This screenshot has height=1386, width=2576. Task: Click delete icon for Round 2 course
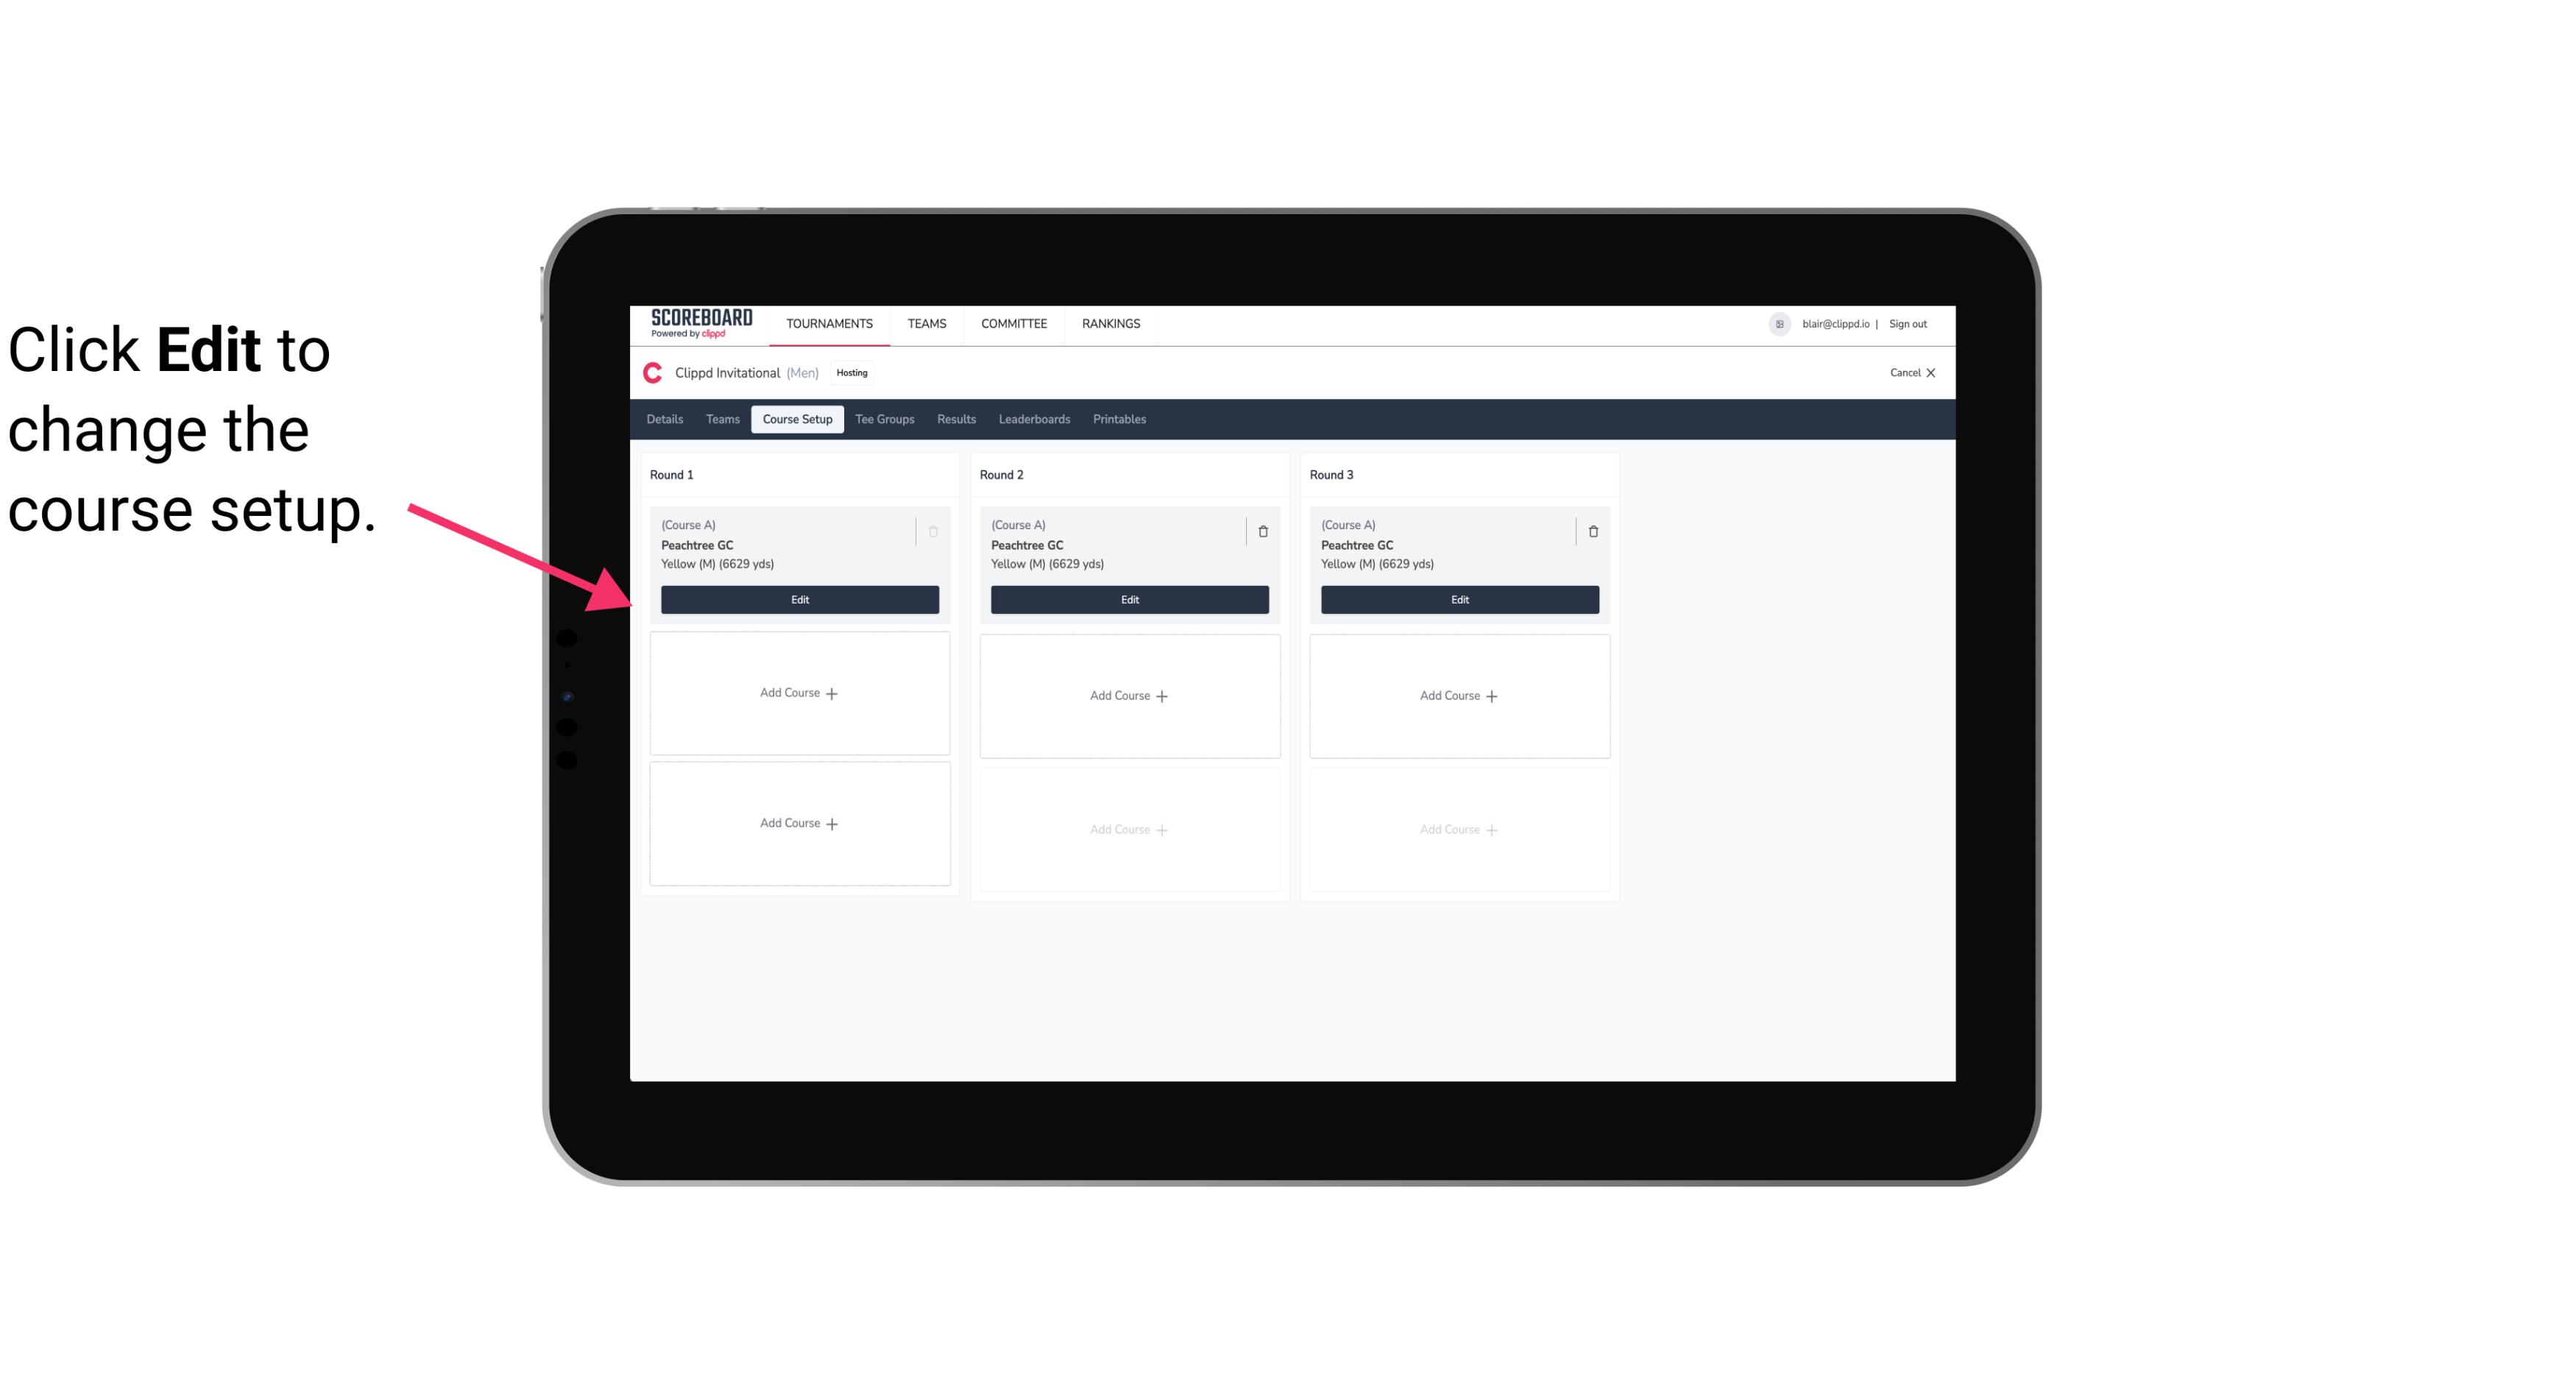point(1262,531)
